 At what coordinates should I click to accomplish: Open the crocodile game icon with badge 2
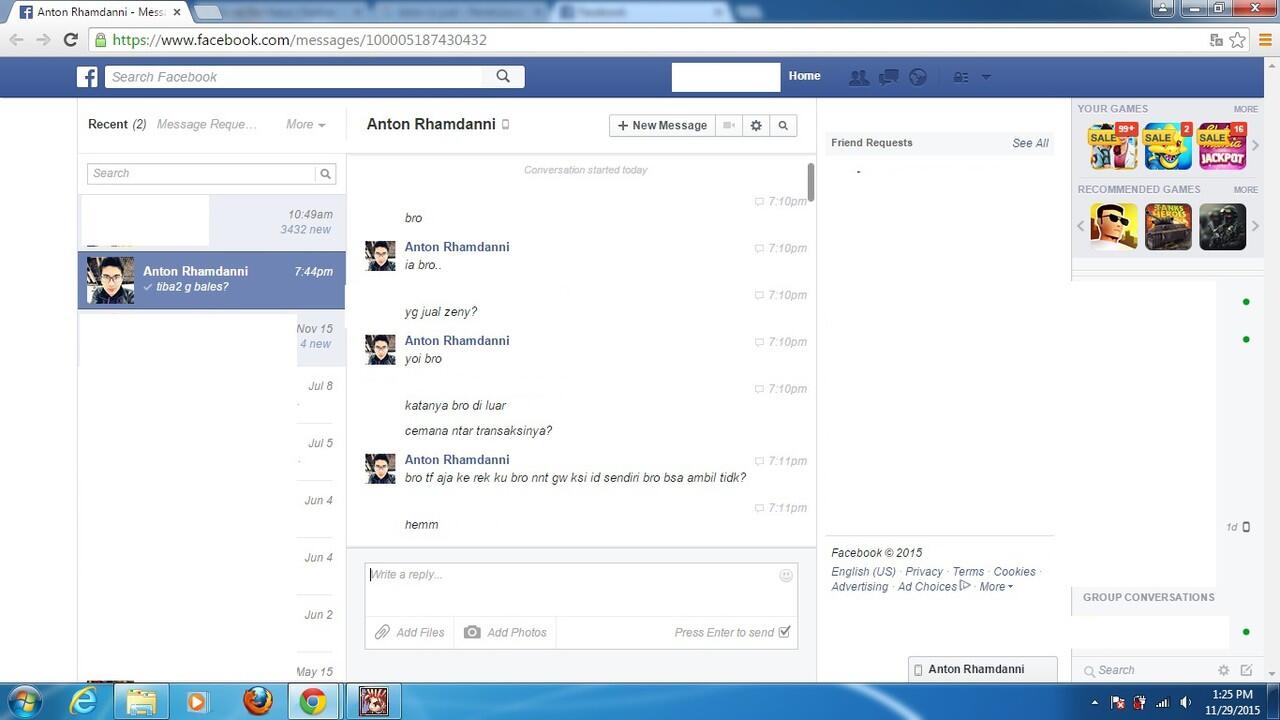[x=1168, y=146]
